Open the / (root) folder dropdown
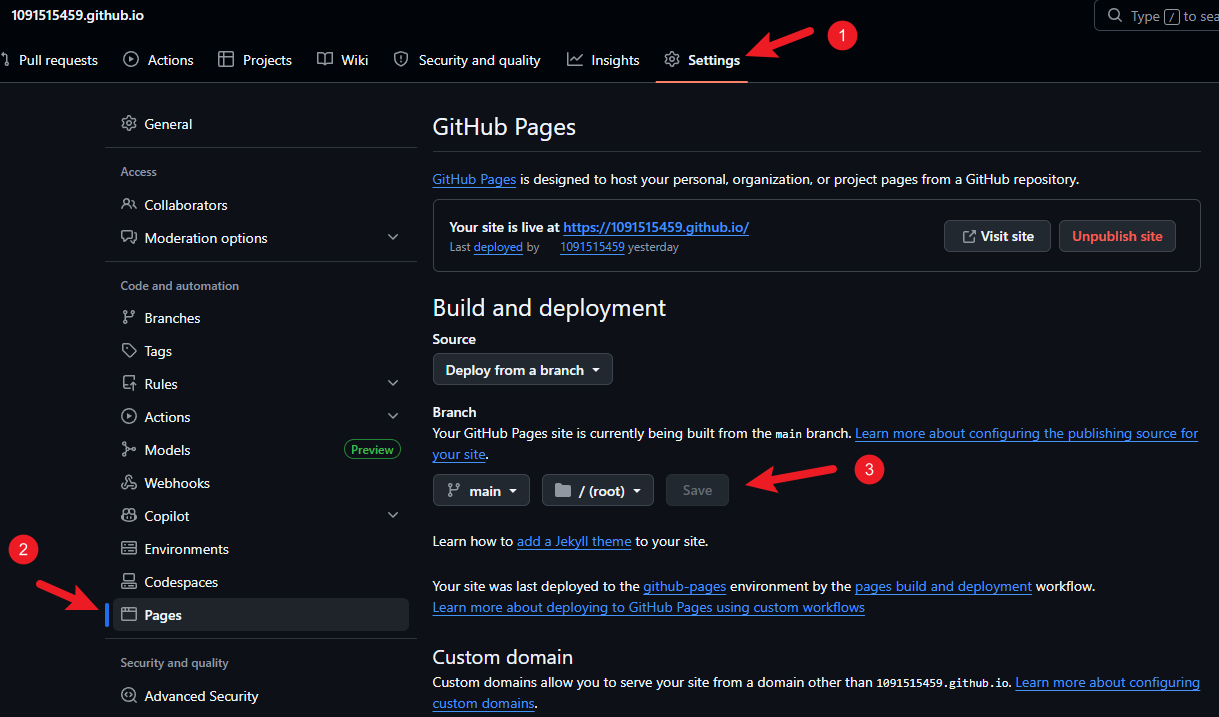The width and height of the screenshot is (1219, 717). pos(598,490)
